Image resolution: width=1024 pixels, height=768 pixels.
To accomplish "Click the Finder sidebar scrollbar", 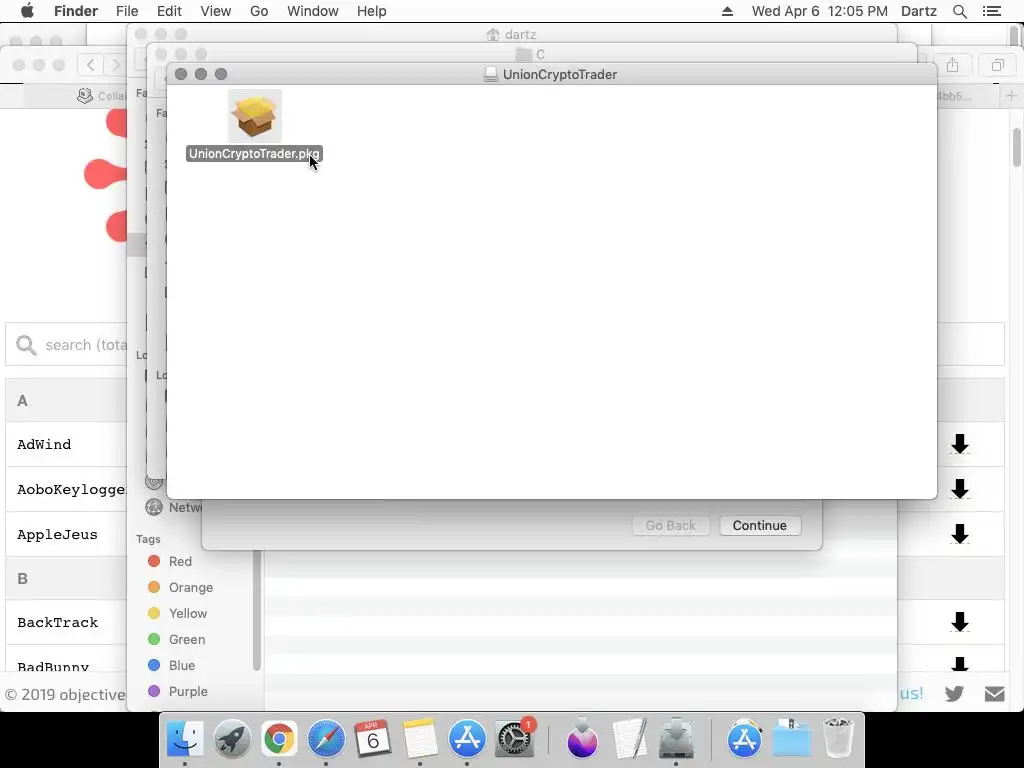I will point(257,611).
